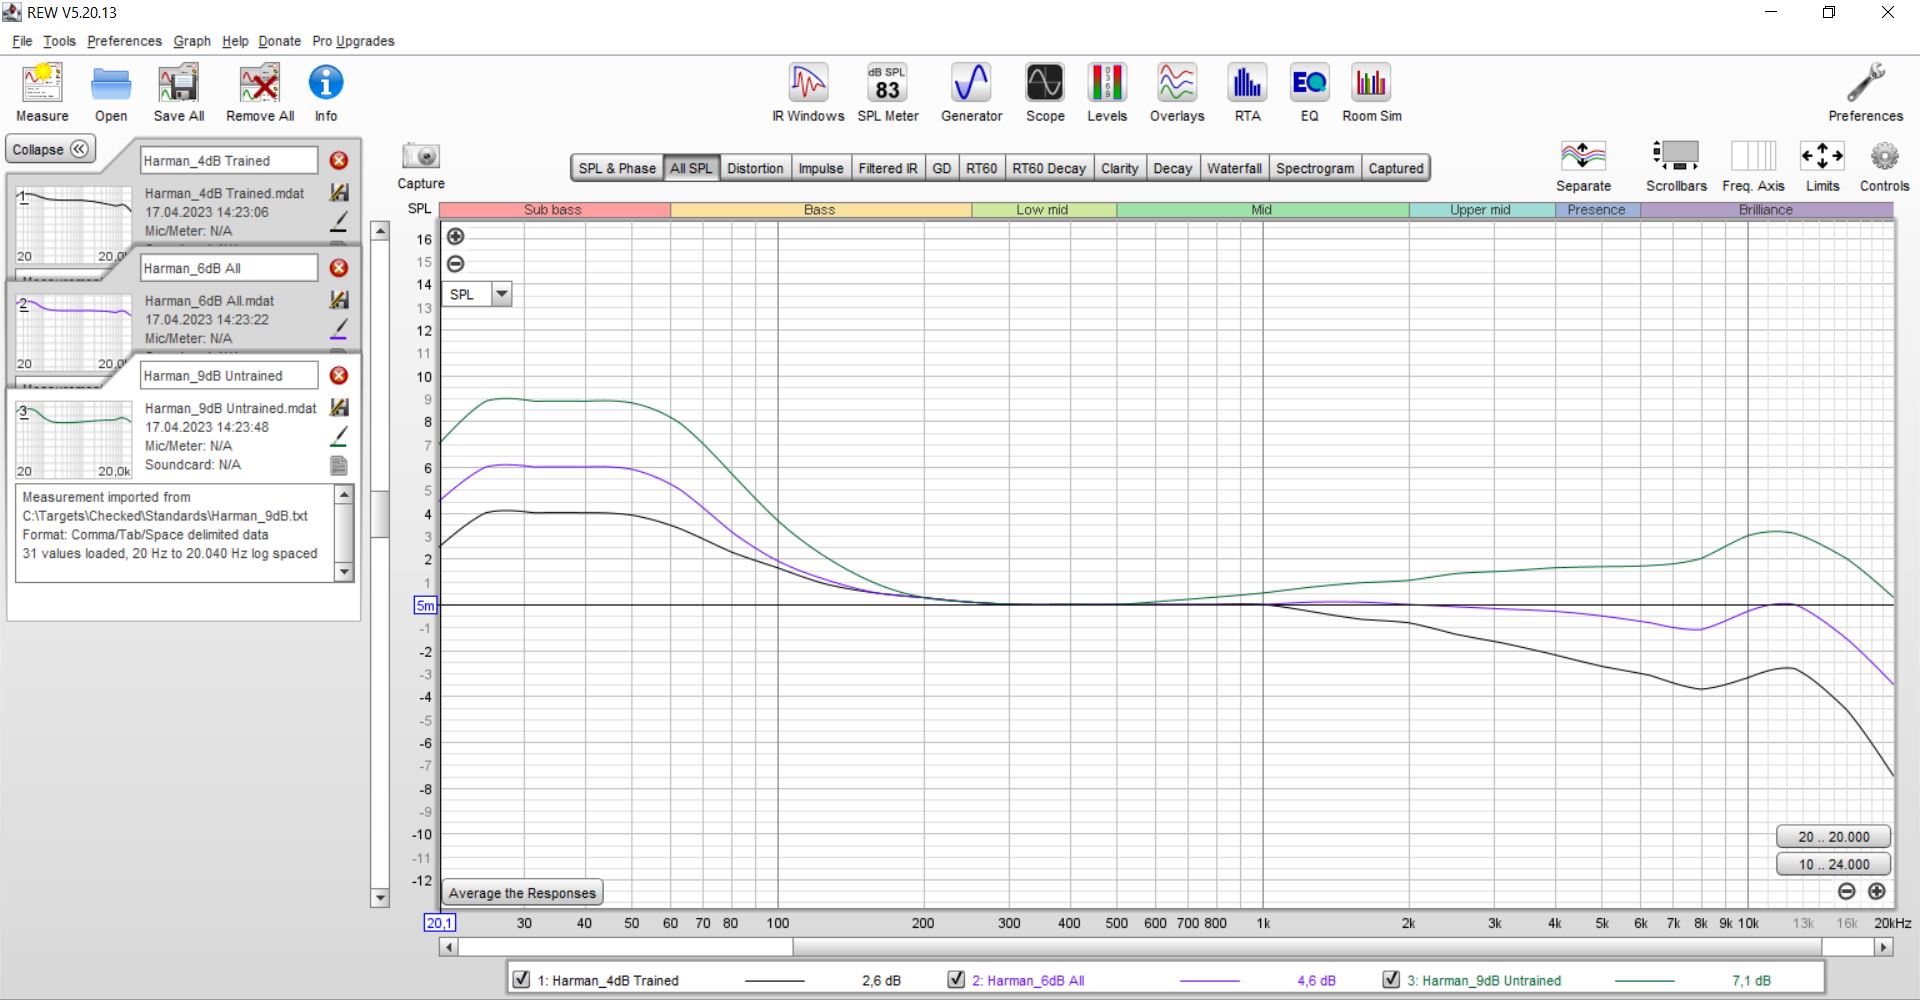Select the Harman_9dB Untrained thumbnail

73,439
